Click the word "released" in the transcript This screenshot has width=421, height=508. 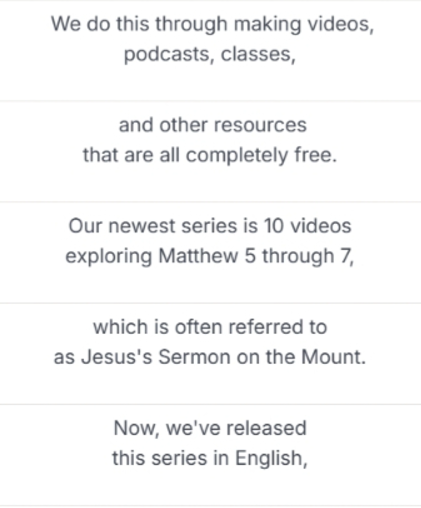266,428
